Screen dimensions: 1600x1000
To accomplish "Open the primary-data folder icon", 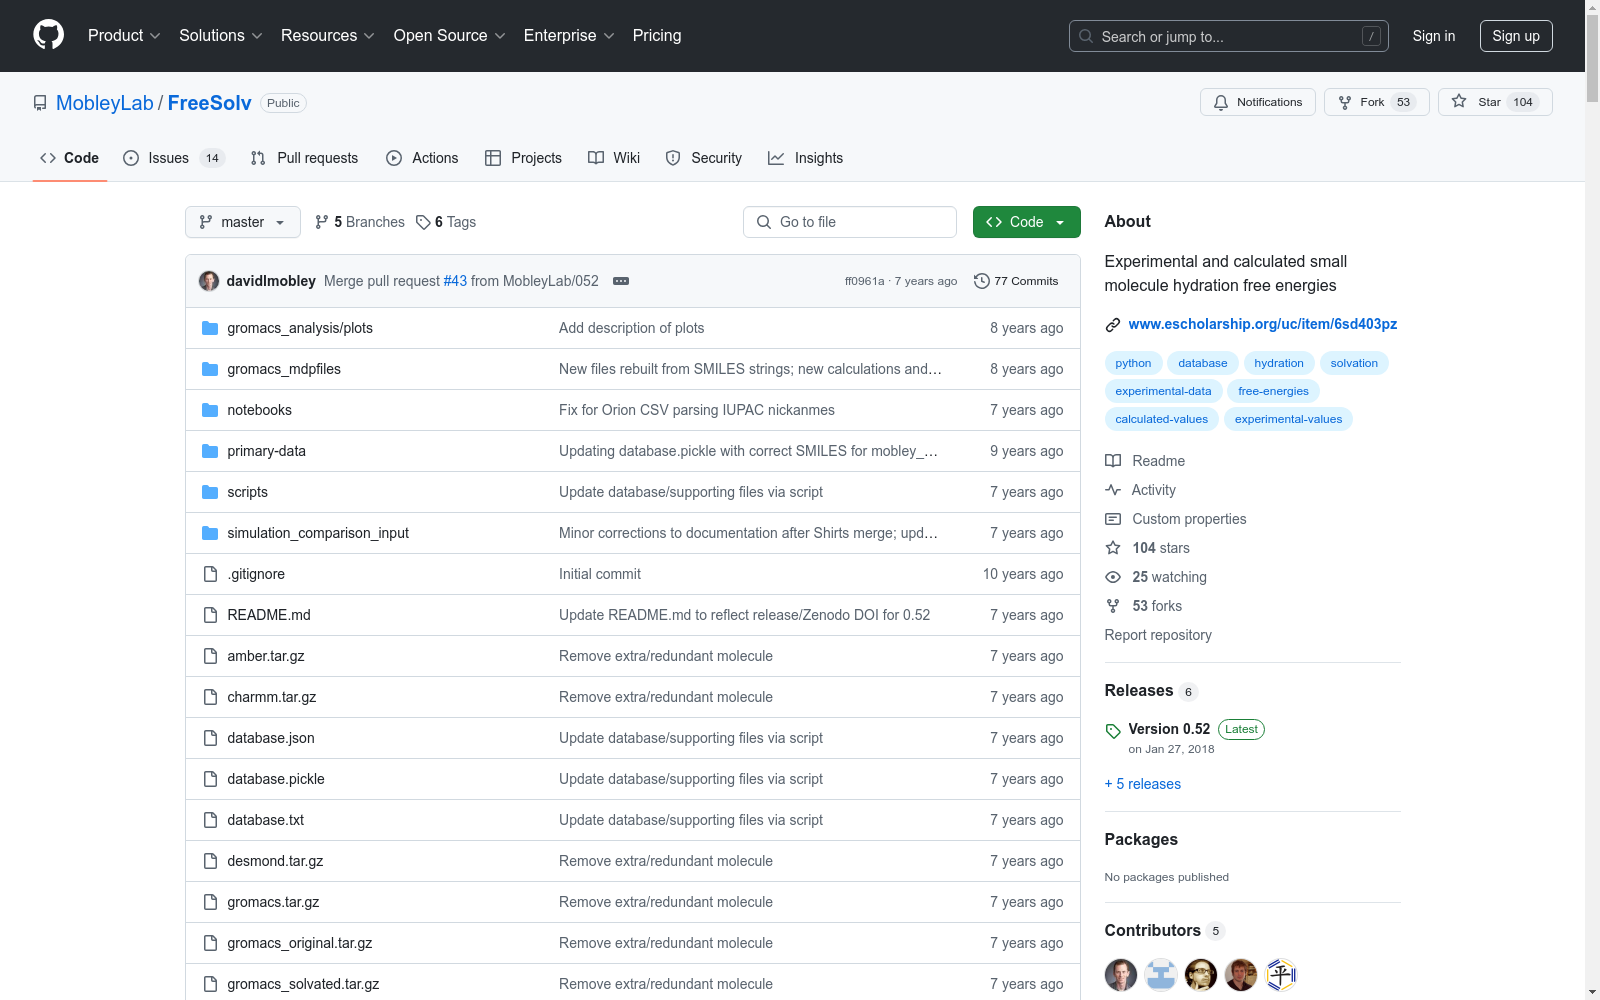I will (210, 451).
